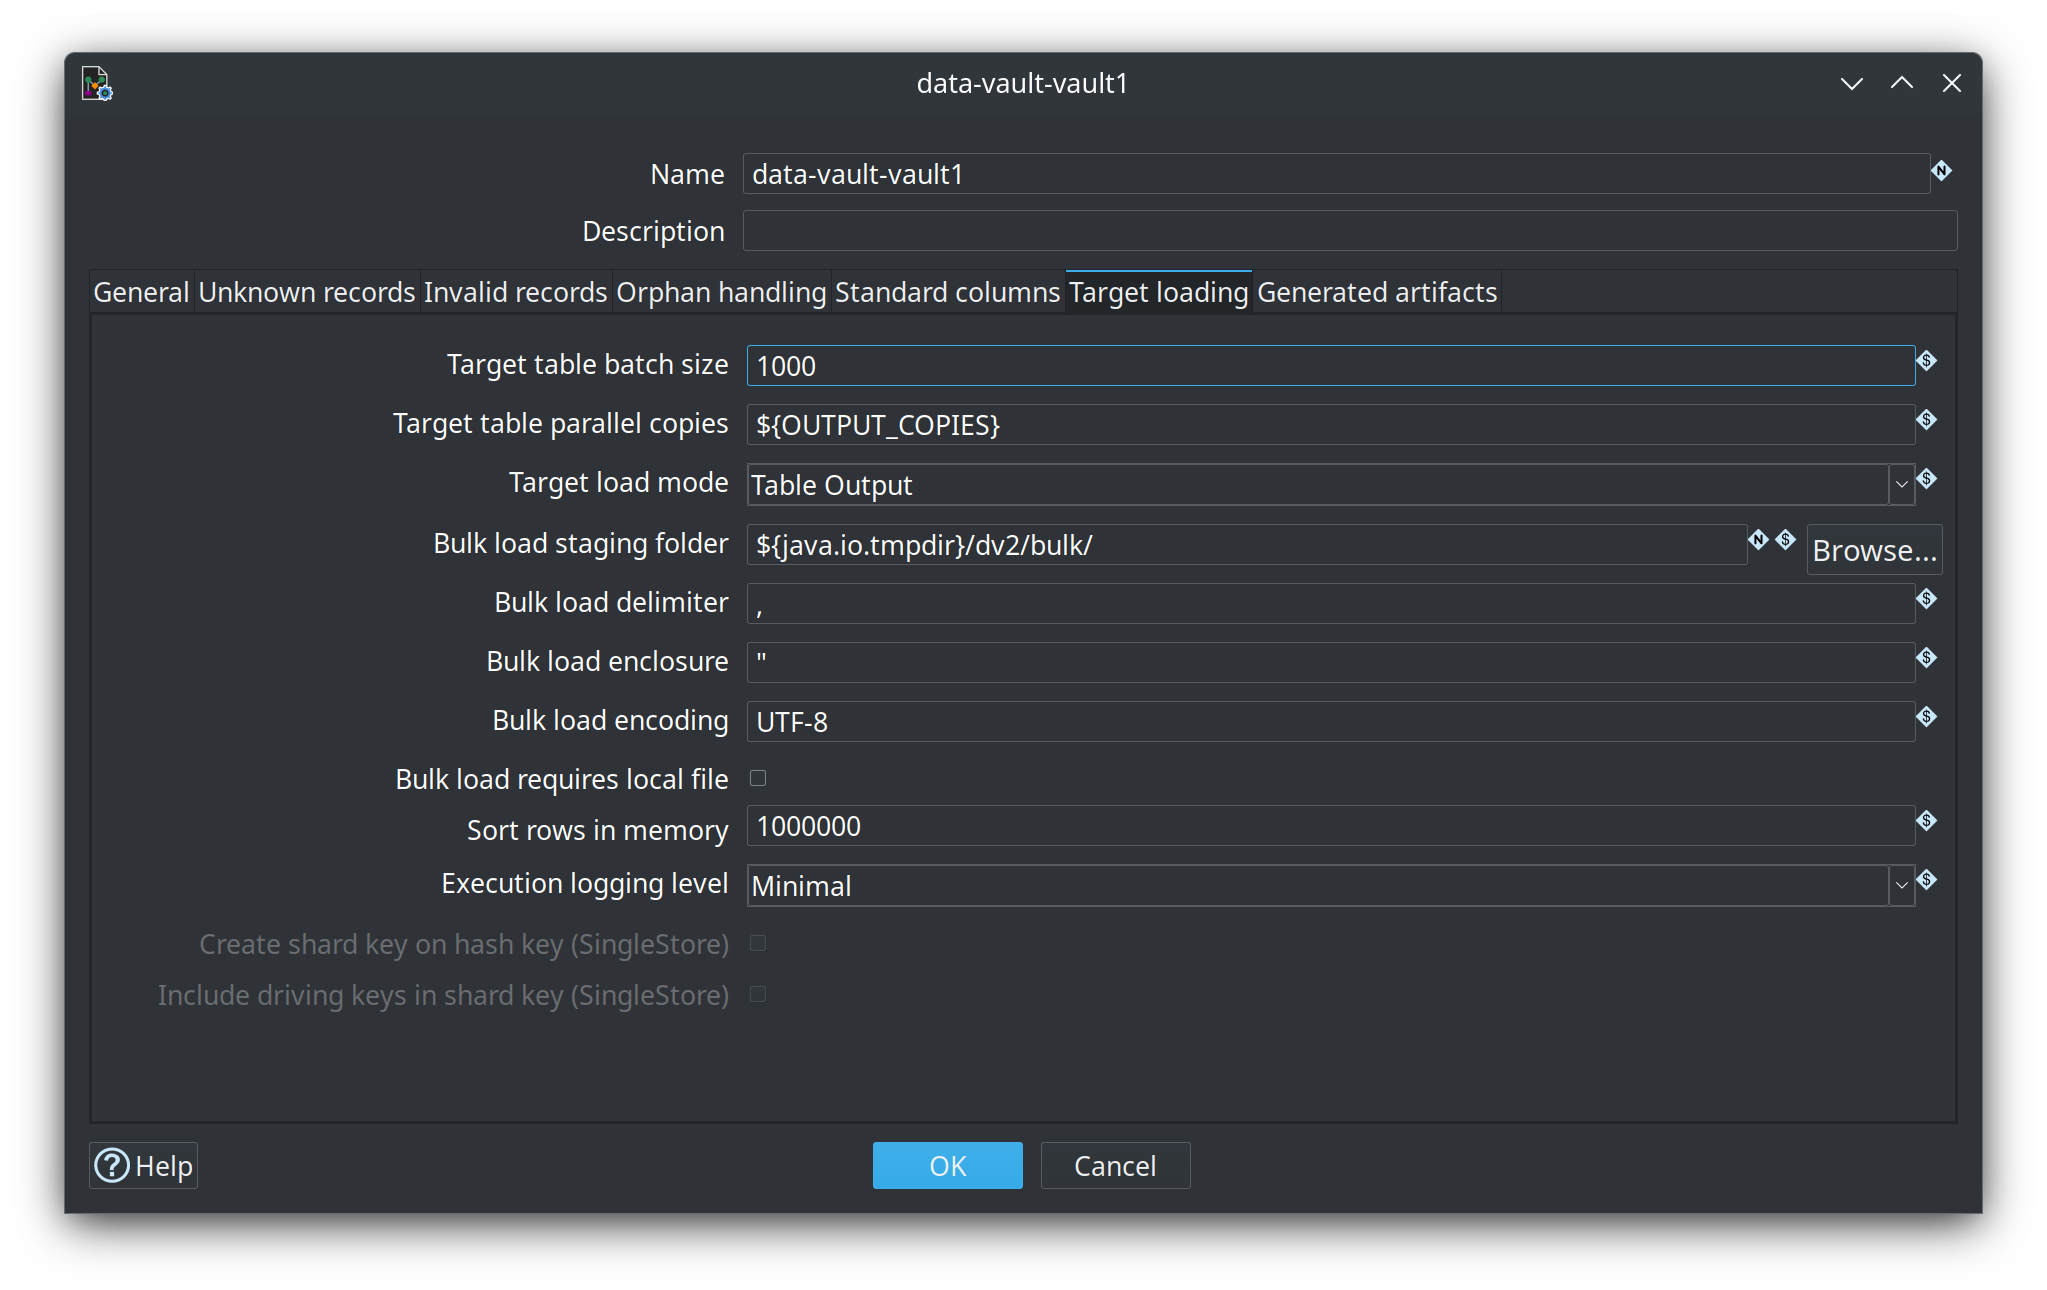2047x1290 pixels.
Task: Click the Bulk load staging folder field
Action: 1247,545
